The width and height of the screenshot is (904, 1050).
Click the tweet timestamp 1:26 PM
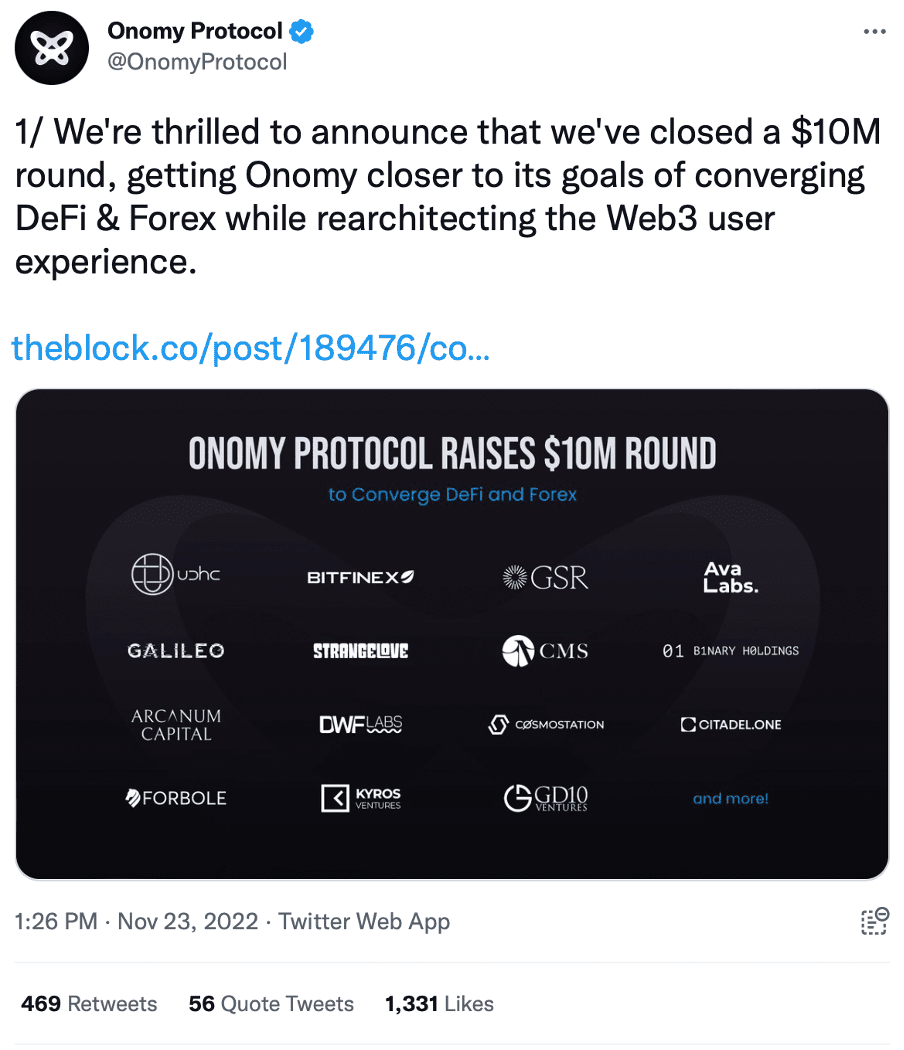[x=57, y=921]
